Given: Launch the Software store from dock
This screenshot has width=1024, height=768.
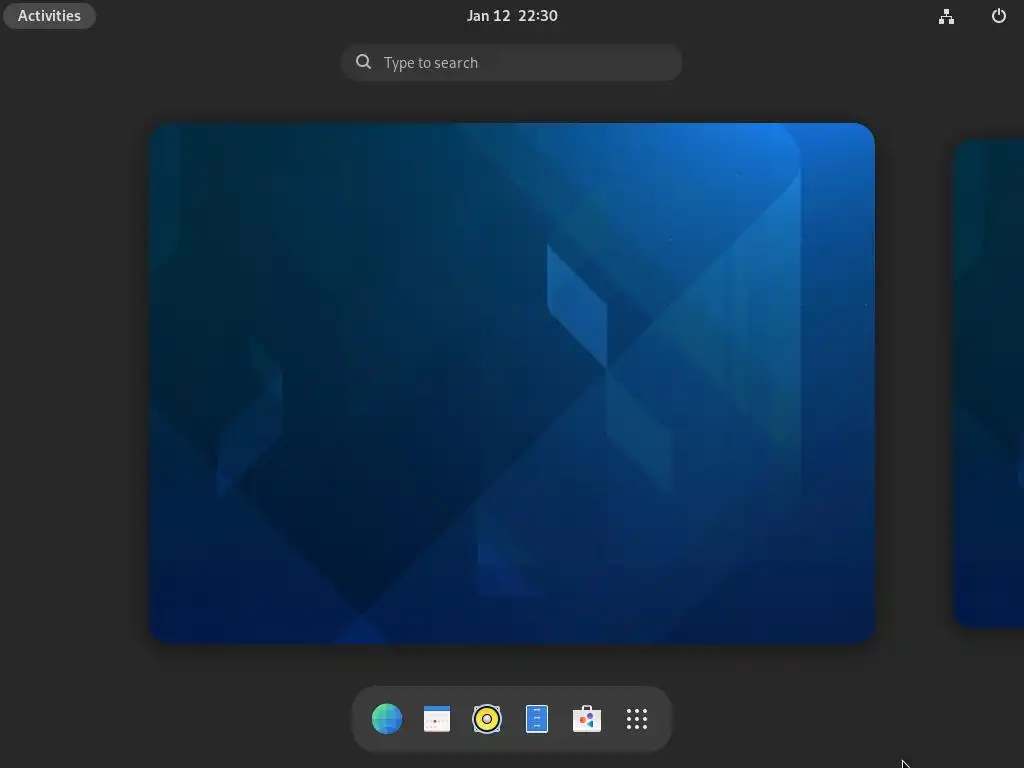Looking at the screenshot, I should (x=586, y=719).
